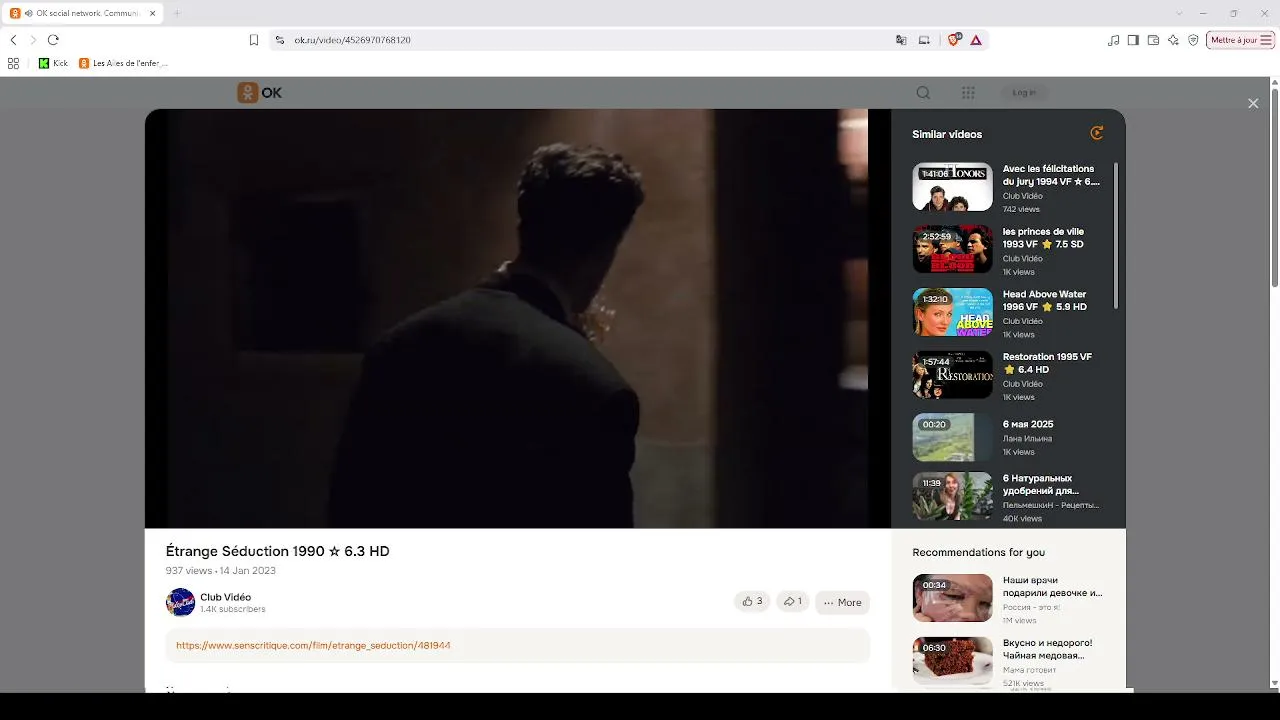
Task: Open the 'Restoration 1995 VF' thumbnail
Action: coord(952,375)
